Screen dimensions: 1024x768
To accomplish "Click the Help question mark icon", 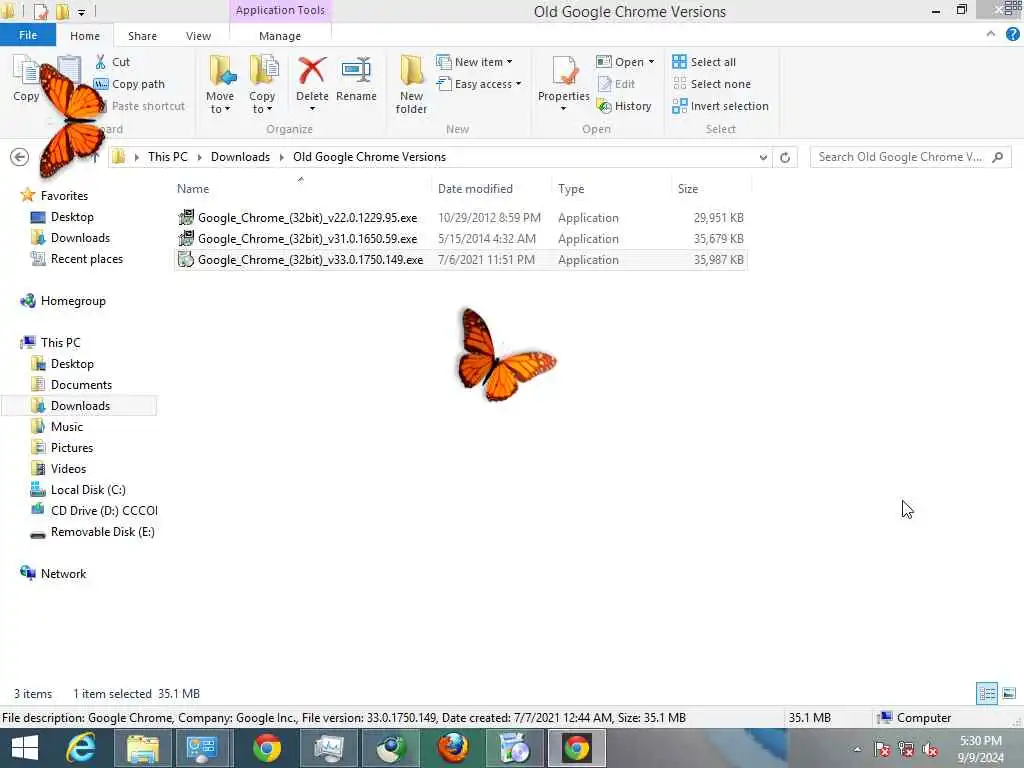I will [x=1012, y=35].
